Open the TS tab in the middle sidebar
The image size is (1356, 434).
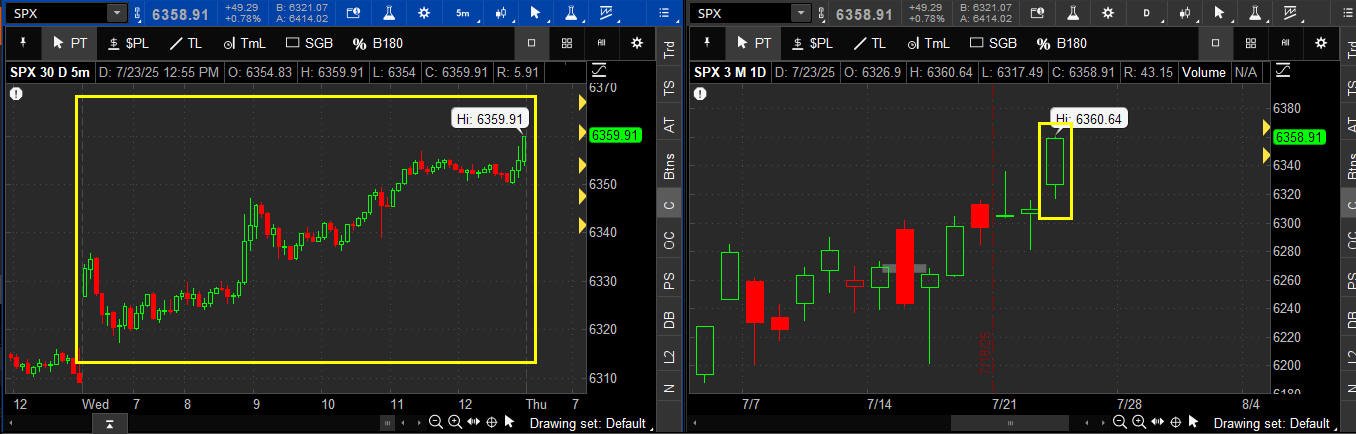coord(669,88)
